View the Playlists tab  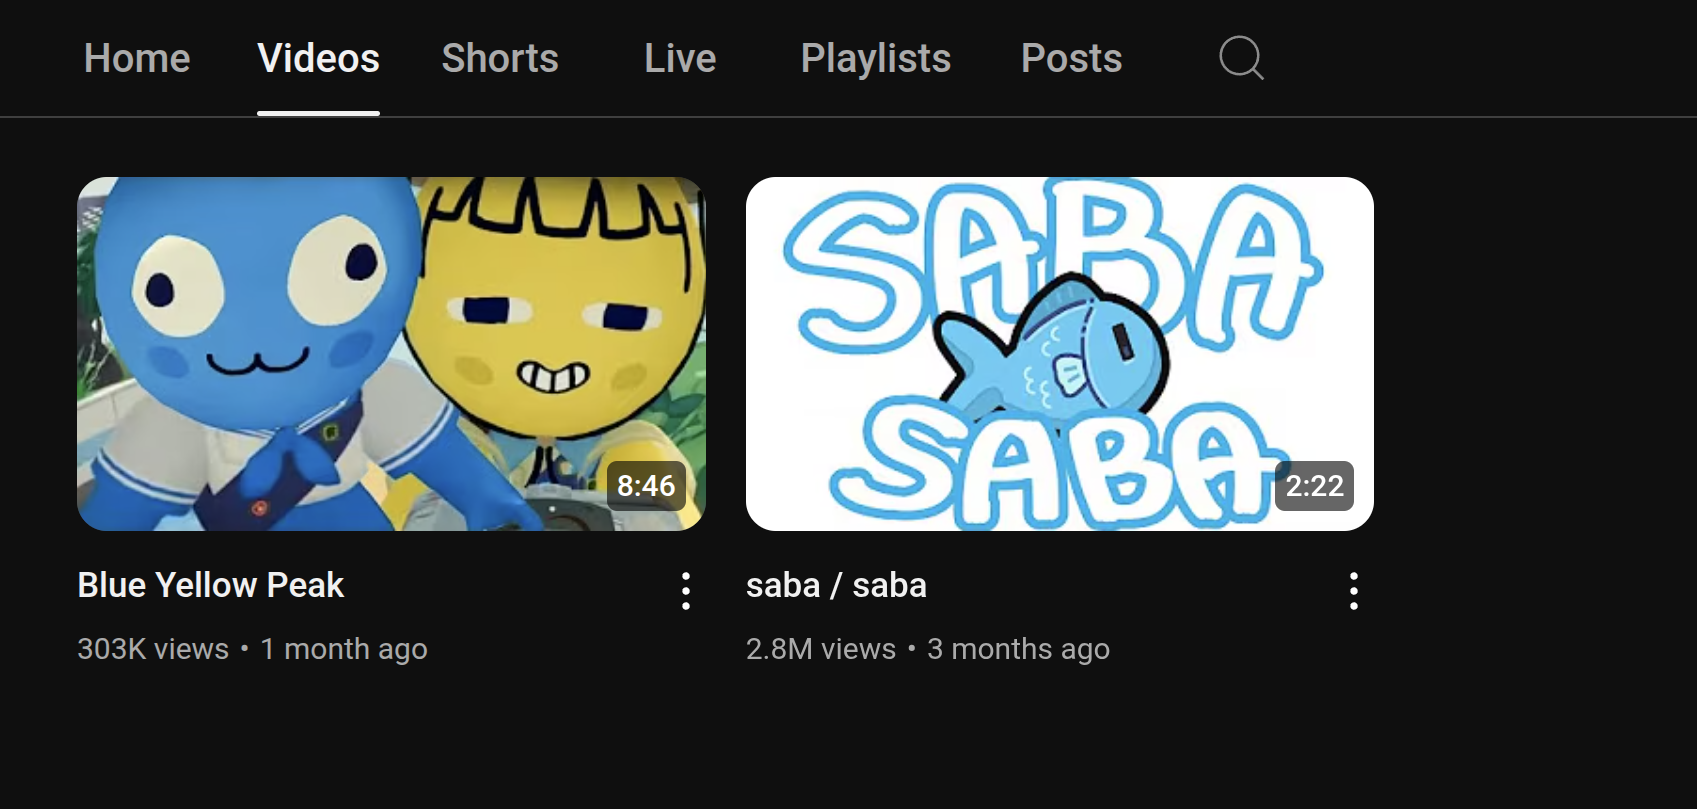(876, 58)
